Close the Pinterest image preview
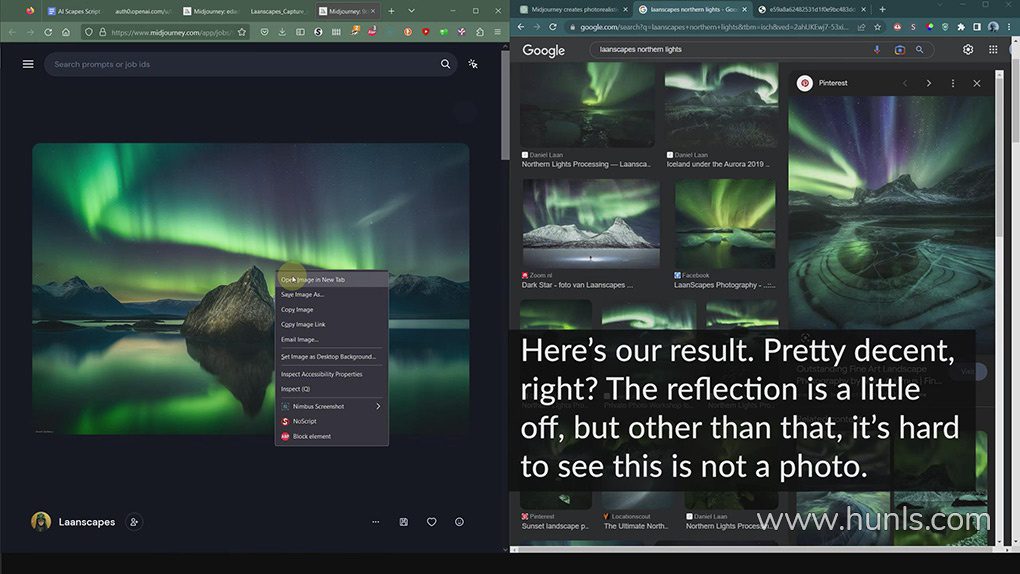The width and height of the screenshot is (1020, 574). [976, 83]
